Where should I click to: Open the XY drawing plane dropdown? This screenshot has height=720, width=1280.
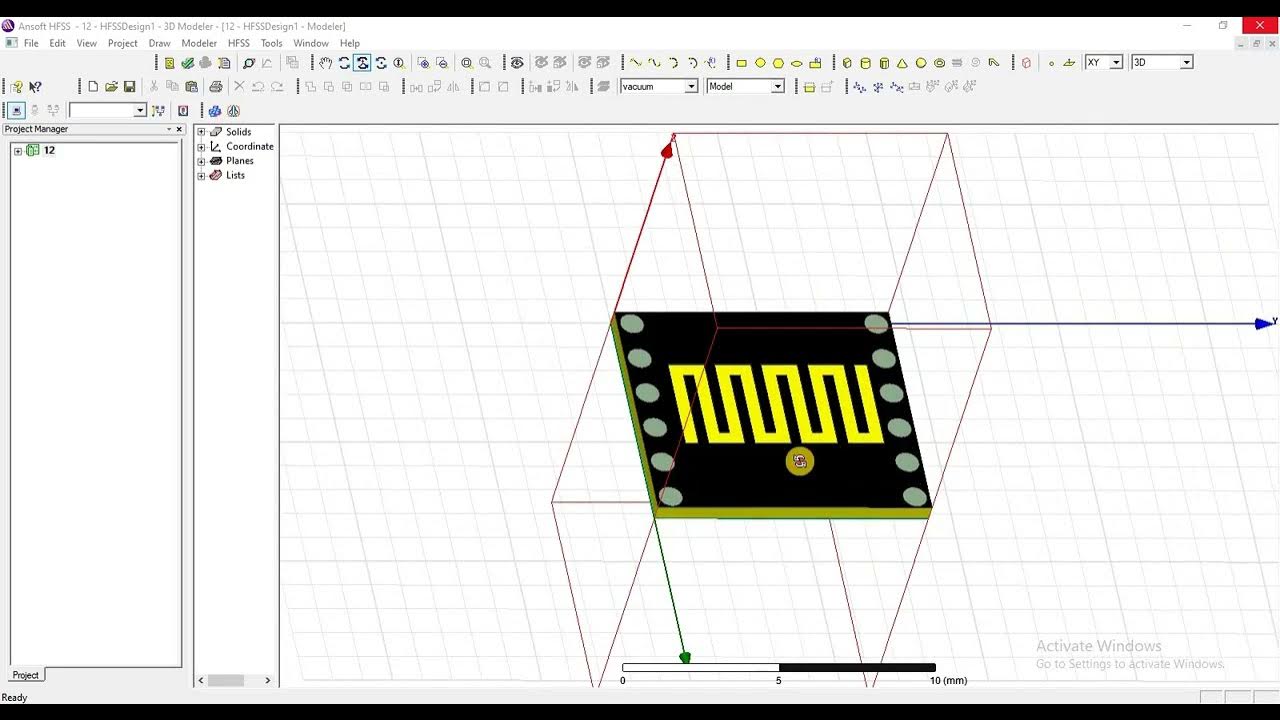coord(1116,62)
